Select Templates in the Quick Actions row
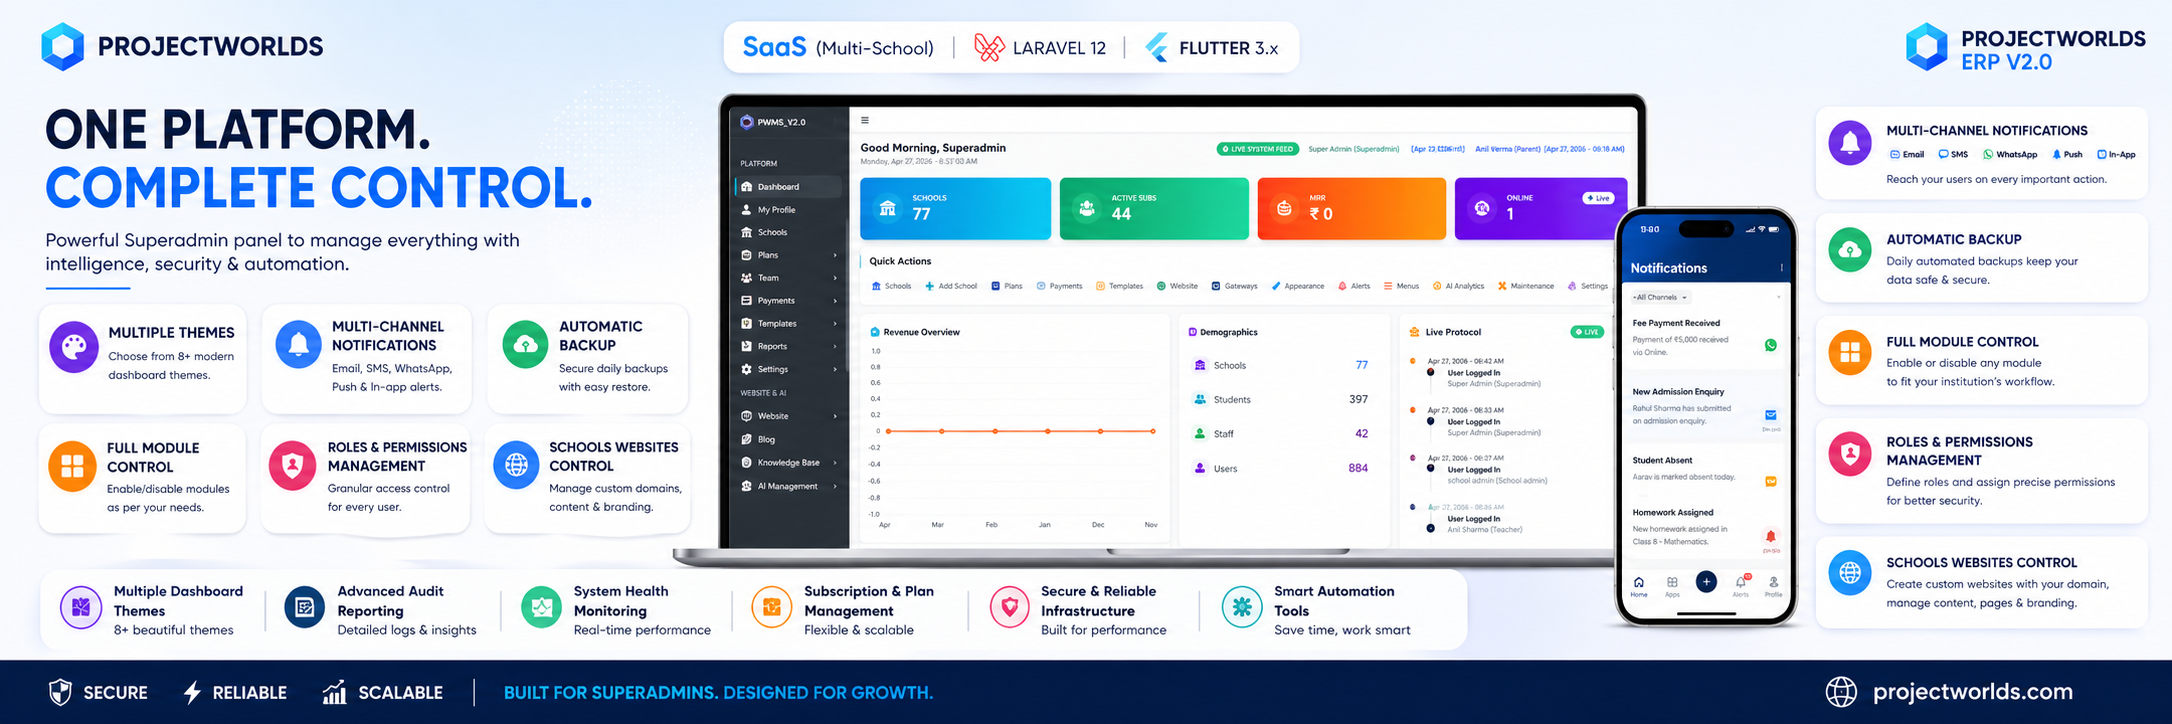2172x724 pixels. click(1119, 286)
